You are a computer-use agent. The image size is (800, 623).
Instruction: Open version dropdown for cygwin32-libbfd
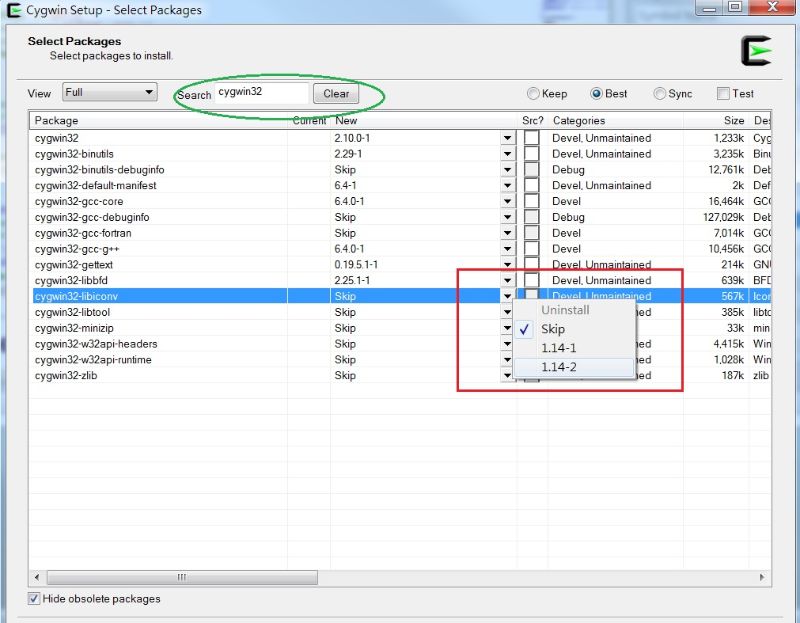[507, 280]
